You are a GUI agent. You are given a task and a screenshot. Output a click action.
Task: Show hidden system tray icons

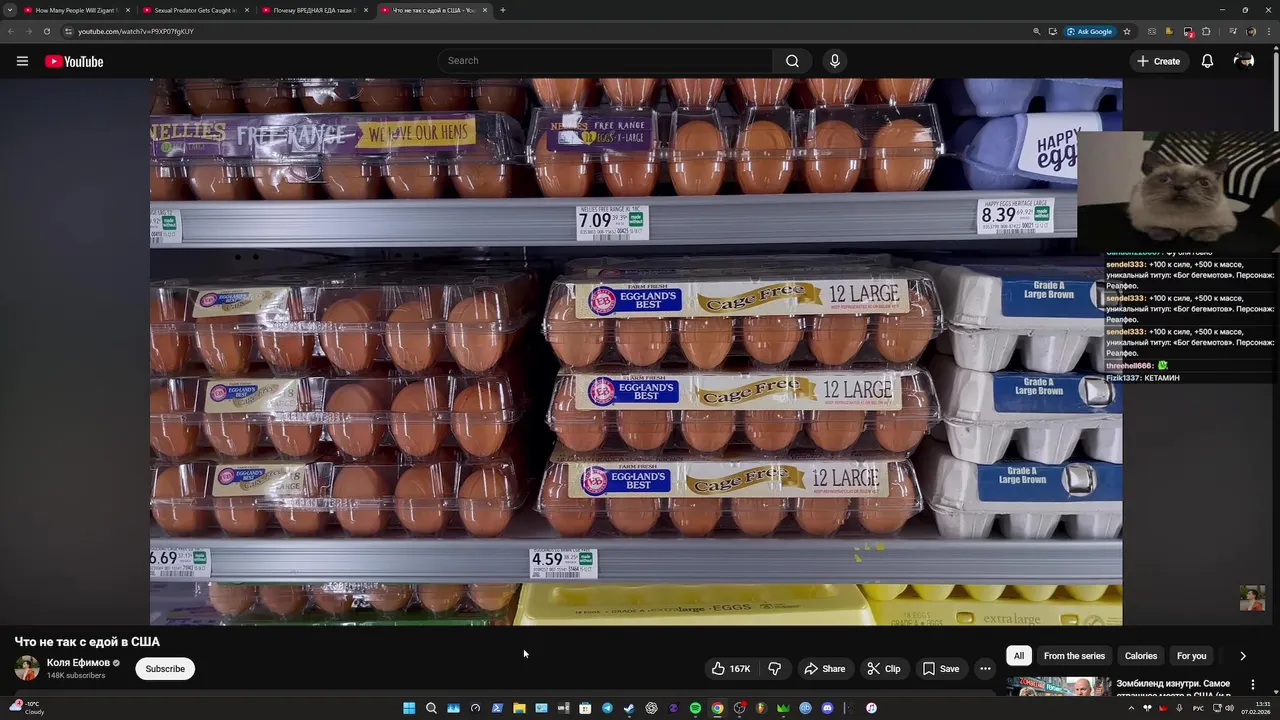pos(1132,708)
